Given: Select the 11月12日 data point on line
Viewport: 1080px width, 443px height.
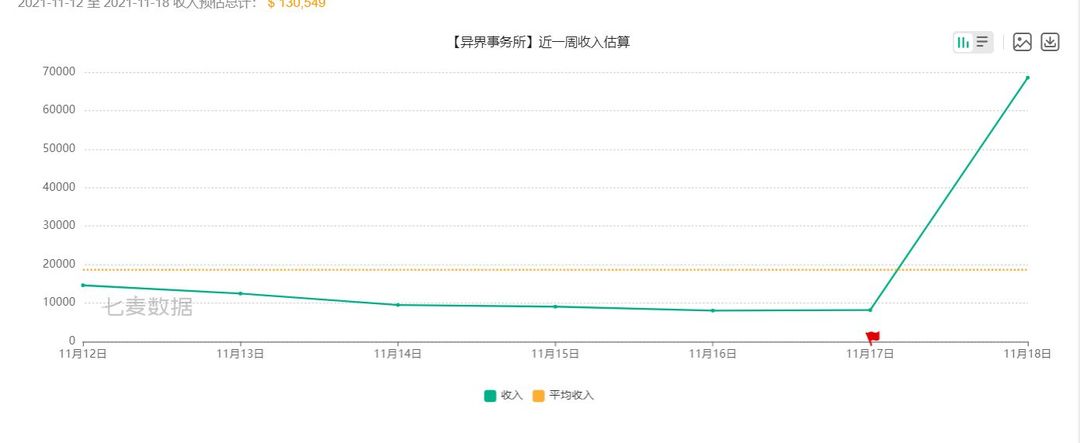Looking at the screenshot, I should pos(83,285).
